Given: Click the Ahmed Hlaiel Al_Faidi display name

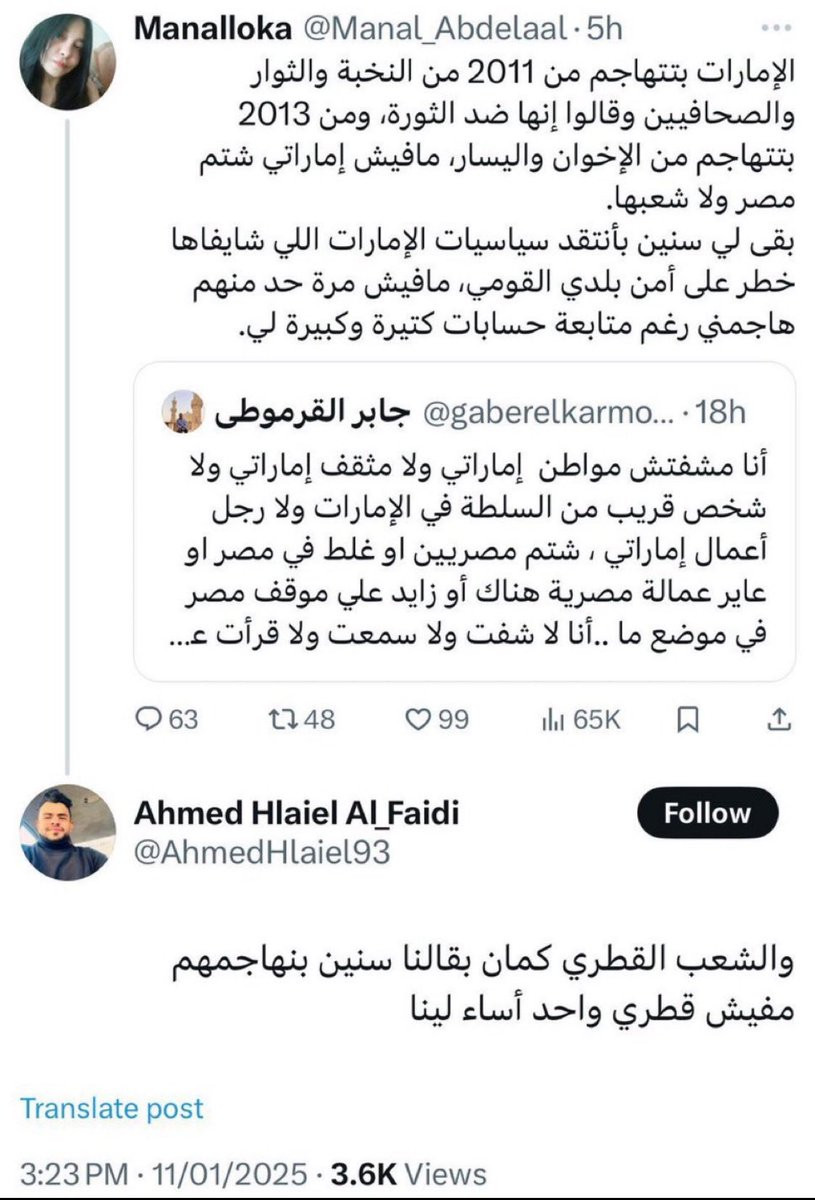Looking at the screenshot, I should [x=296, y=813].
